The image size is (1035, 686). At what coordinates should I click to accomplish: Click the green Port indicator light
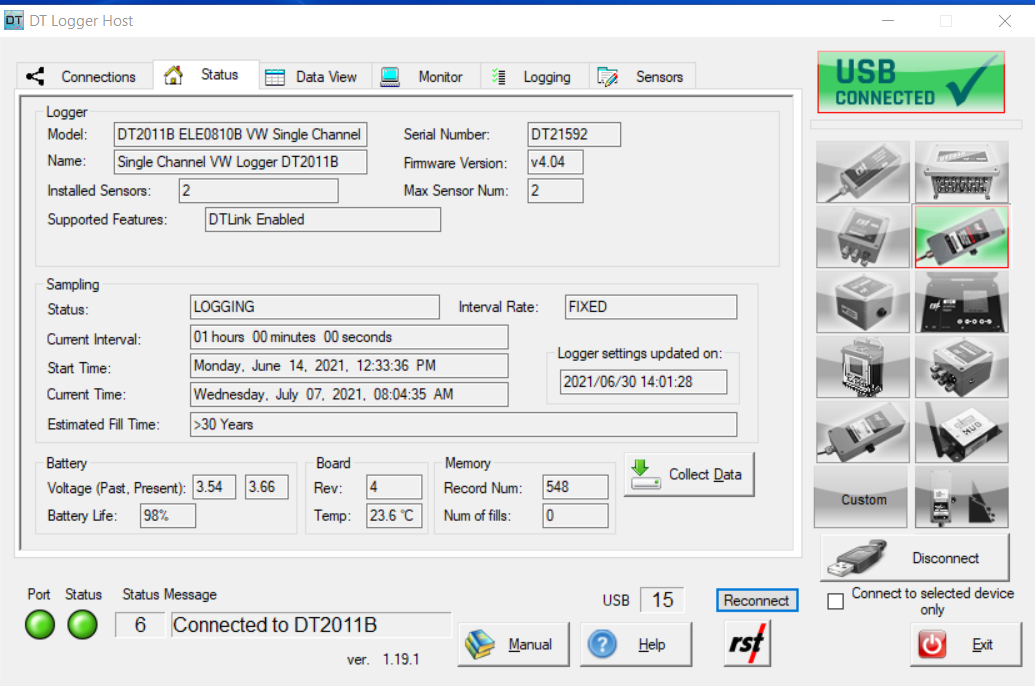40,625
